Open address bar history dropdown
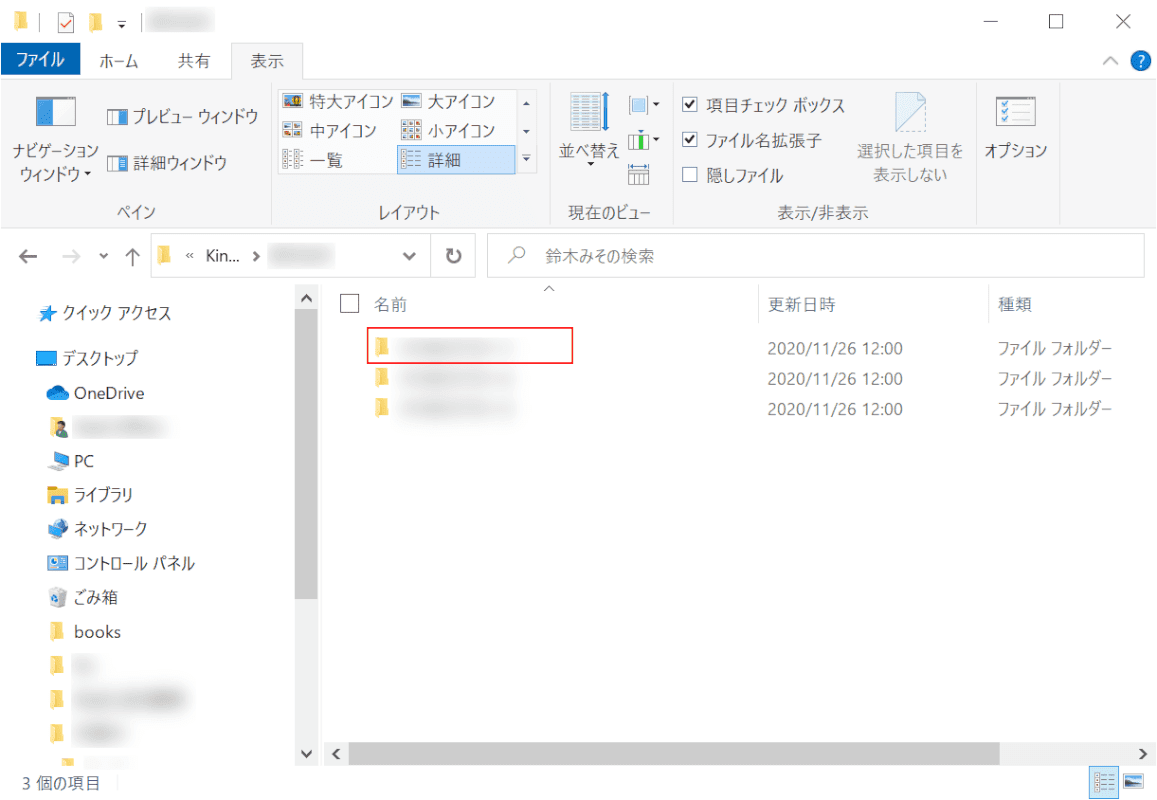 [x=409, y=256]
